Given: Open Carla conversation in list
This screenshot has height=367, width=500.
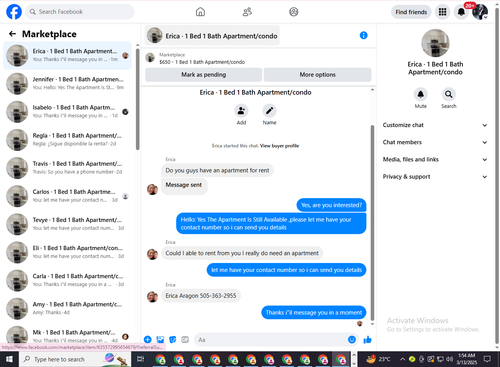Looking at the screenshot, I should pyautogui.click(x=67, y=280).
